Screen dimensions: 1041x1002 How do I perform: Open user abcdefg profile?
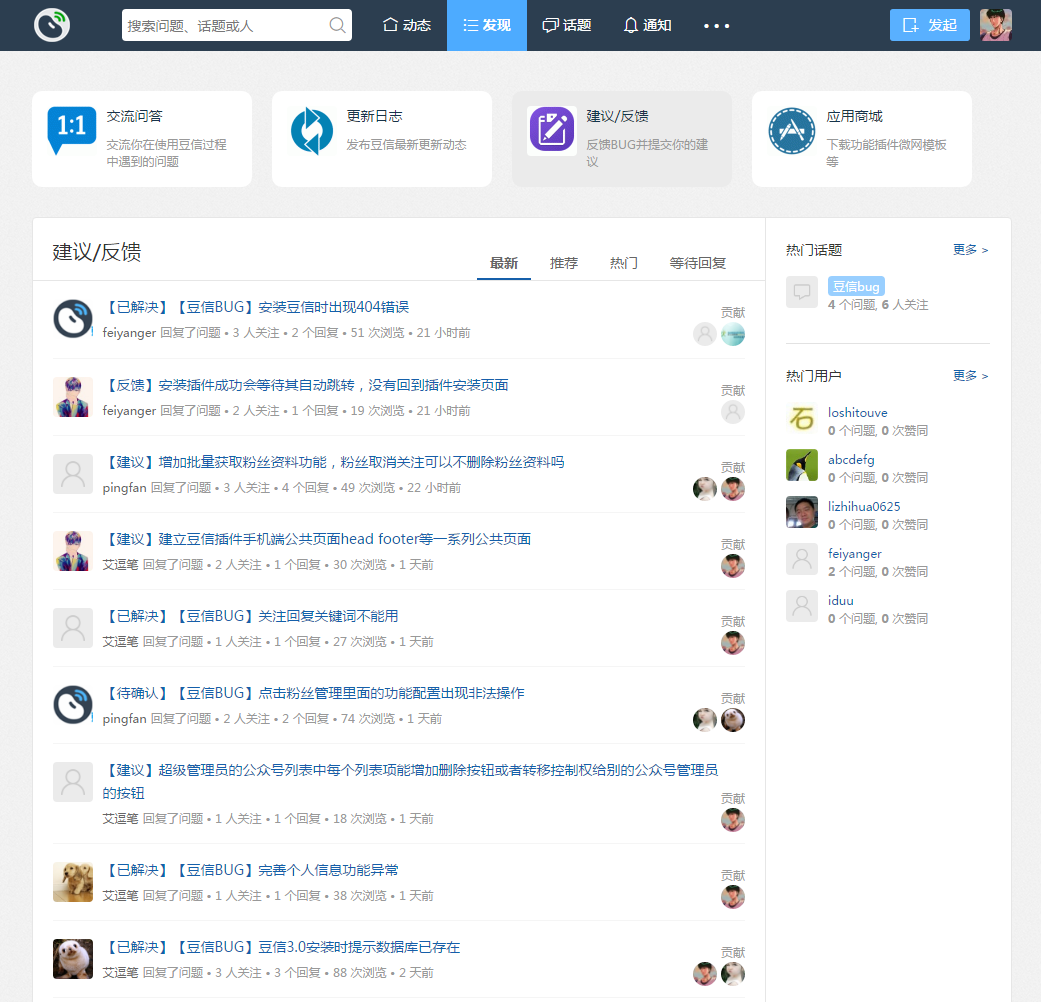(851, 460)
